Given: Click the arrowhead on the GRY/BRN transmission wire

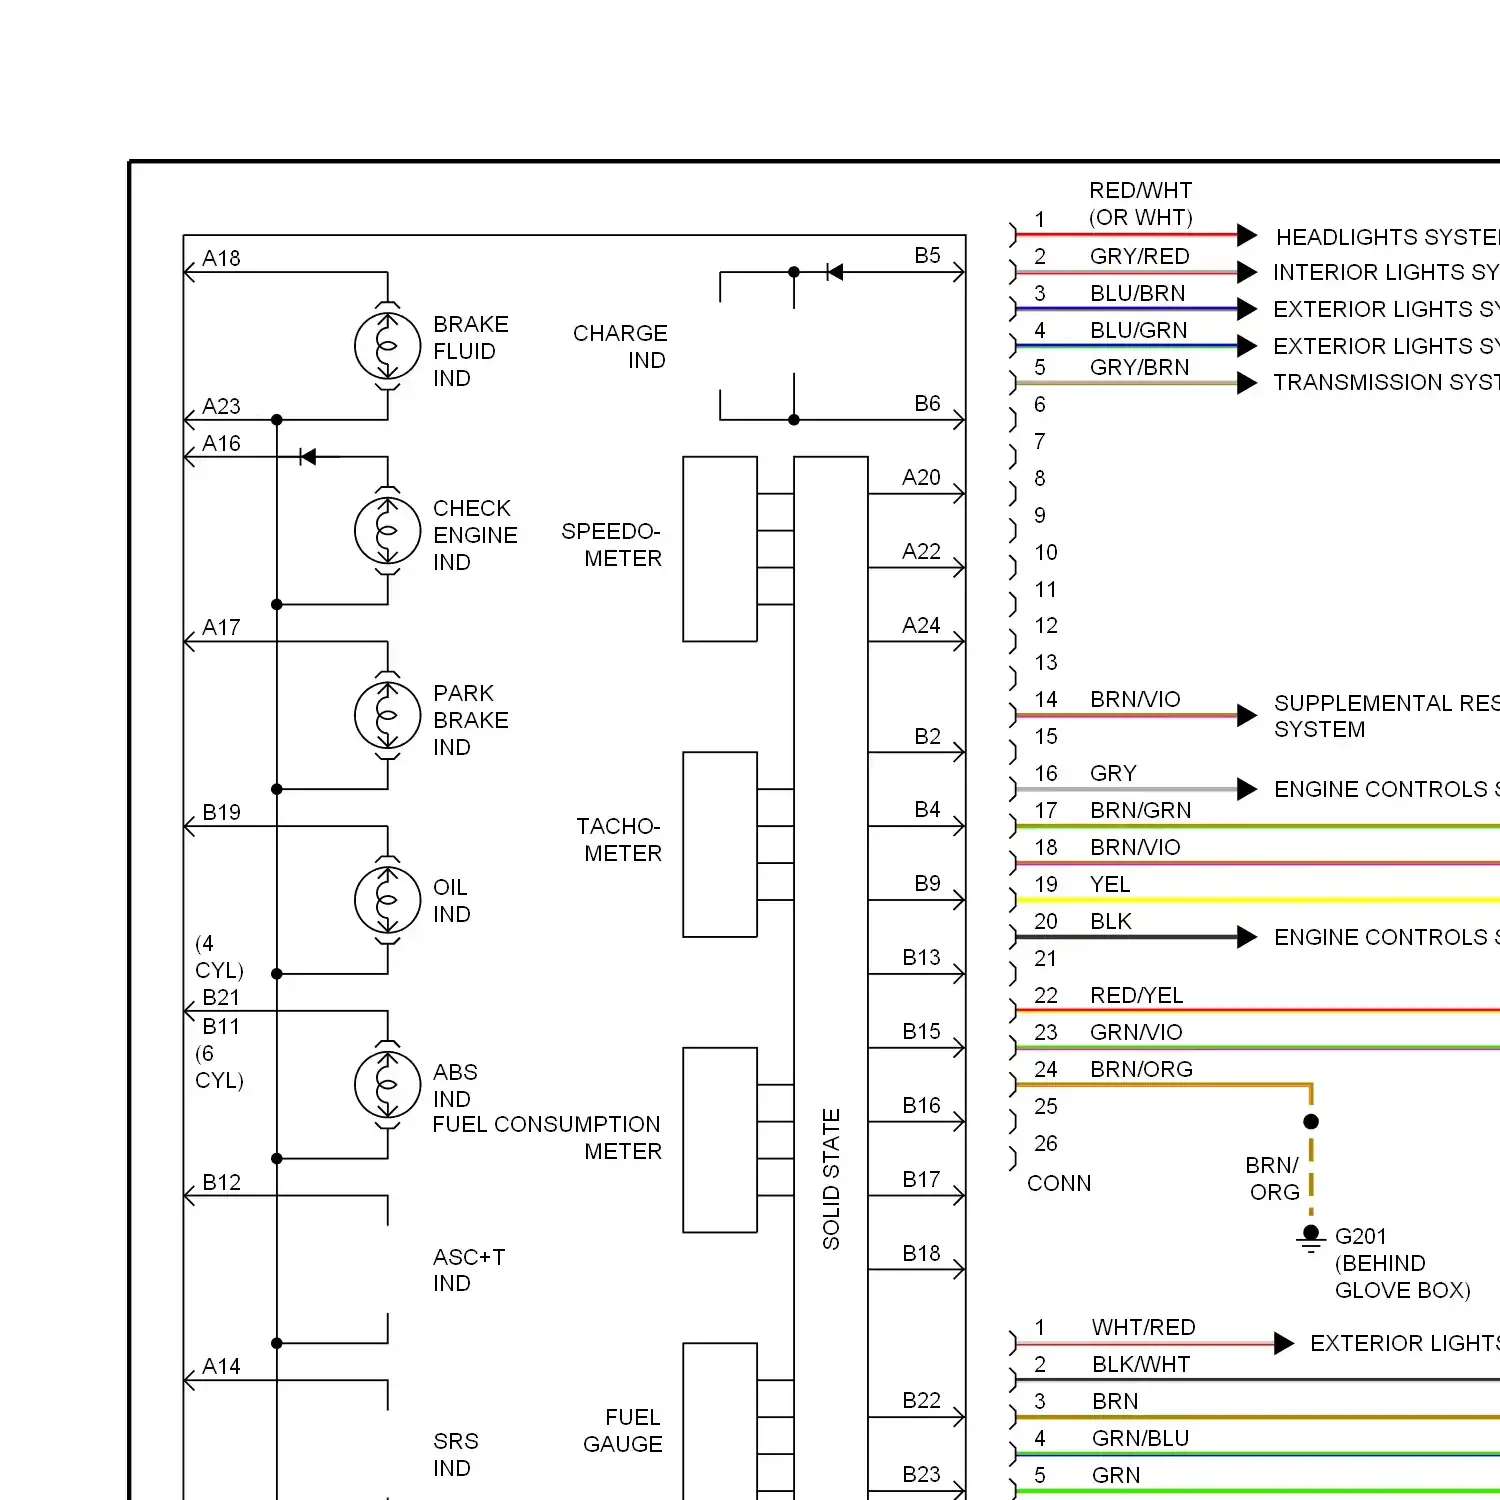Looking at the screenshot, I should click(x=1246, y=383).
